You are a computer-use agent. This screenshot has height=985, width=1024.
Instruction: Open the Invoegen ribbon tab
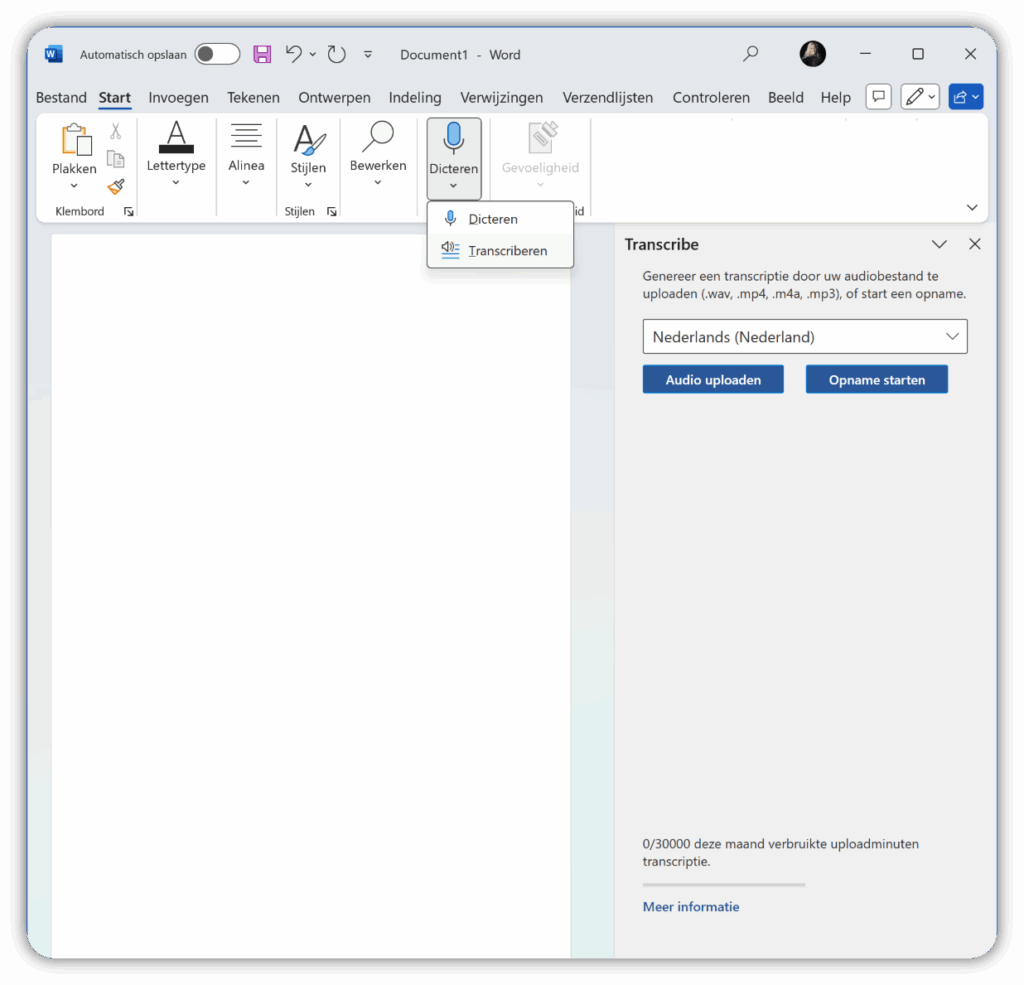[x=178, y=97]
